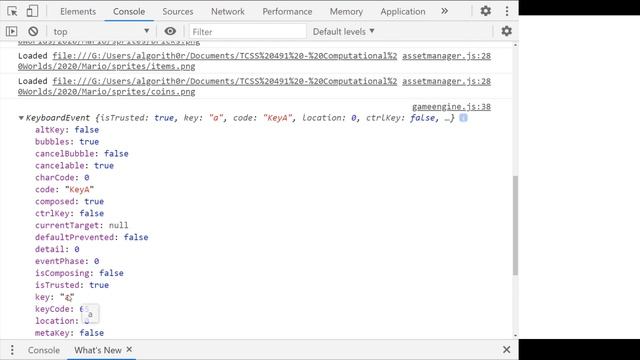Viewport: 640px width, 360px height.
Task: Collapse the KeyboardEvent object triangle
Action: pos(21,118)
